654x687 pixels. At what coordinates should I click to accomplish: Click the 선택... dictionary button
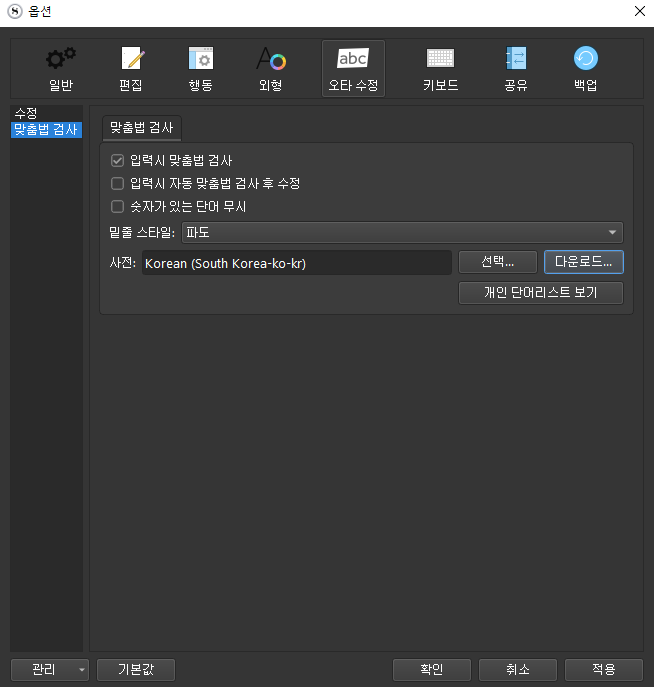click(x=498, y=262)
